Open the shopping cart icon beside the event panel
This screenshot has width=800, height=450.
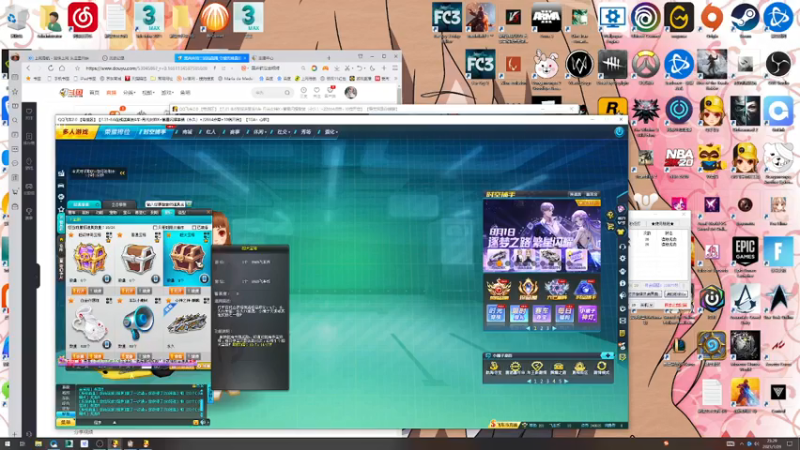(610, 226)
